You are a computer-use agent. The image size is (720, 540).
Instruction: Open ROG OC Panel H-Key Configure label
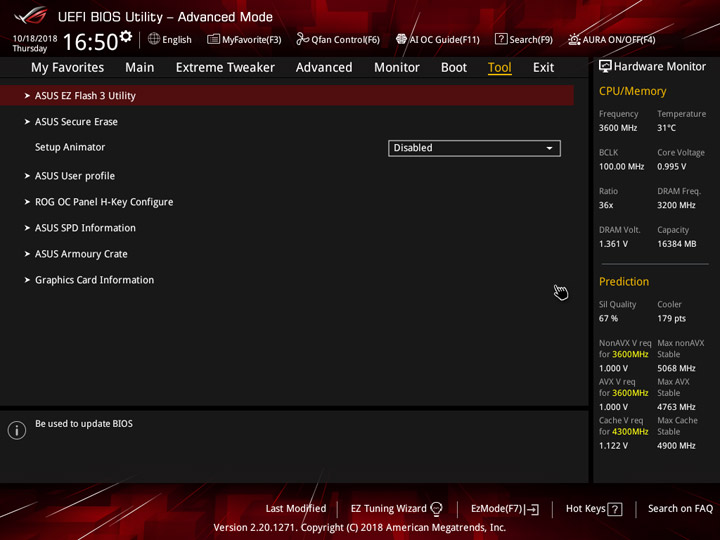104,202
